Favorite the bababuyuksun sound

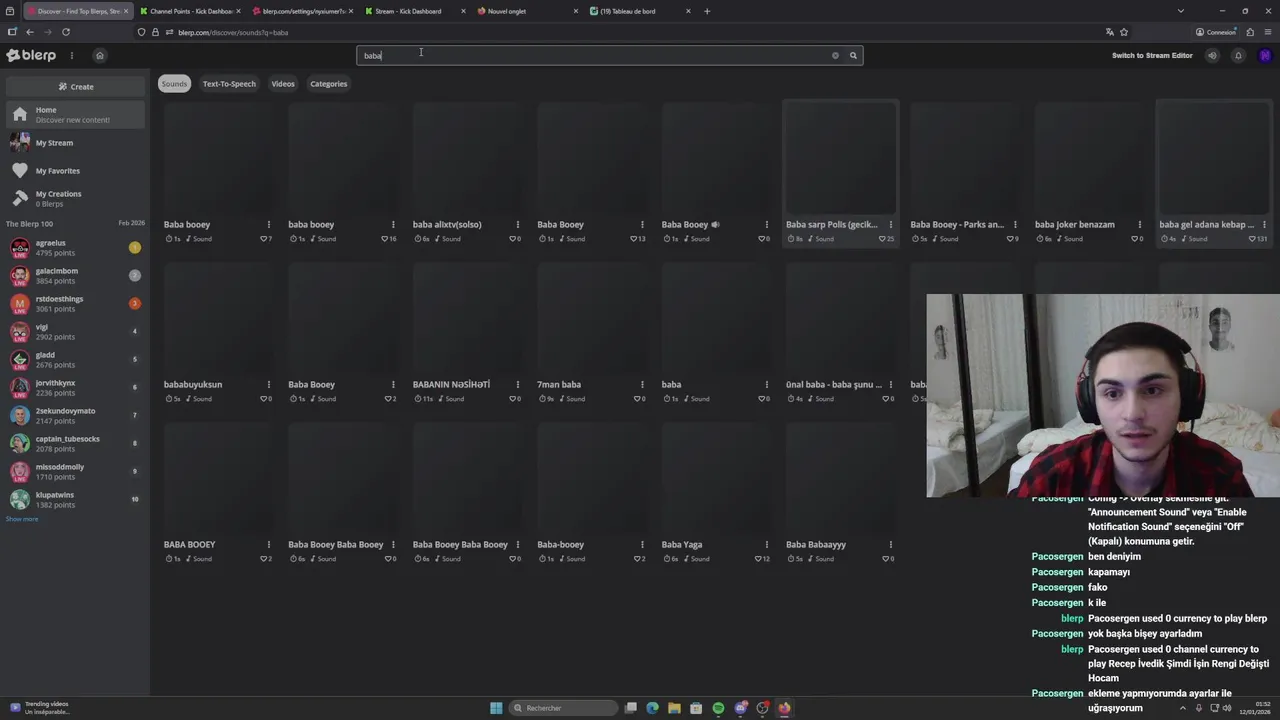tap(263, 399)
